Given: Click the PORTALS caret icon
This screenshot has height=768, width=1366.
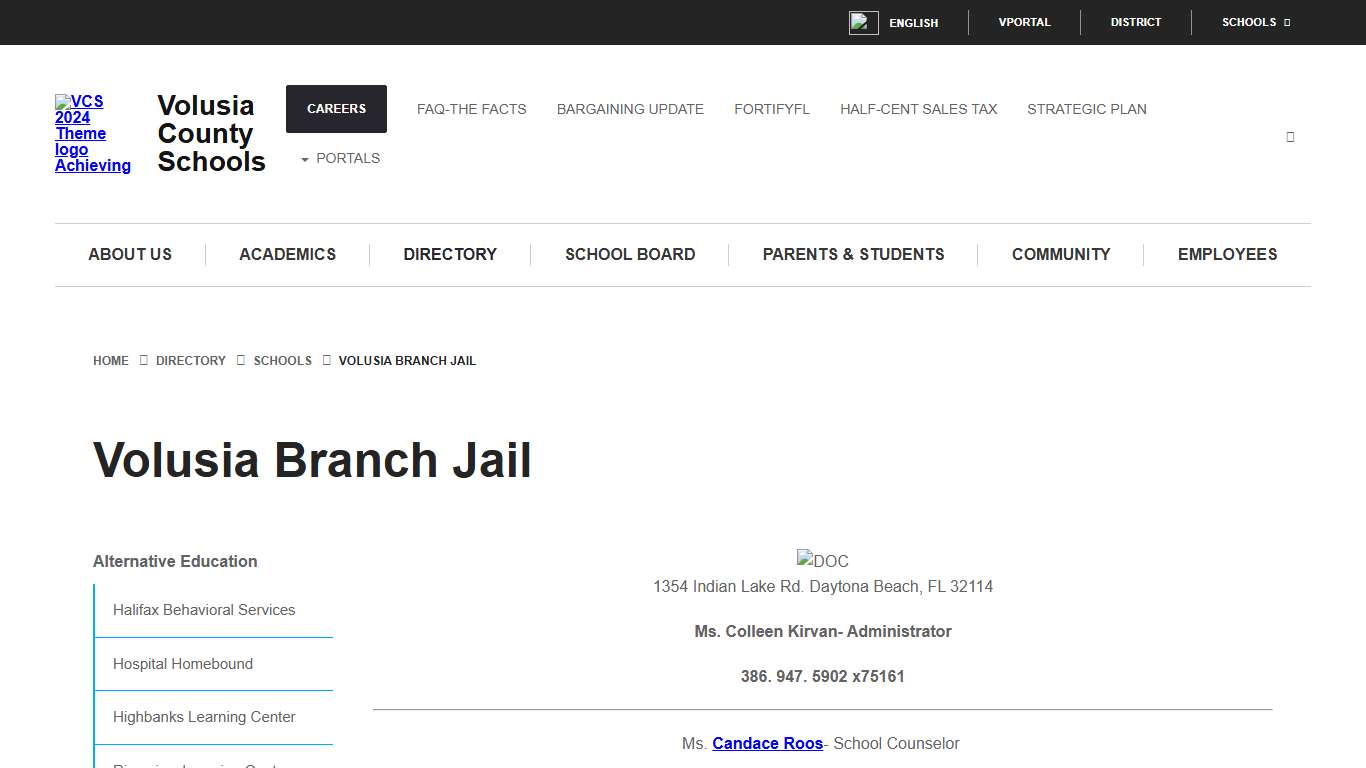Looking at the screenshot, I should point(304,158).
